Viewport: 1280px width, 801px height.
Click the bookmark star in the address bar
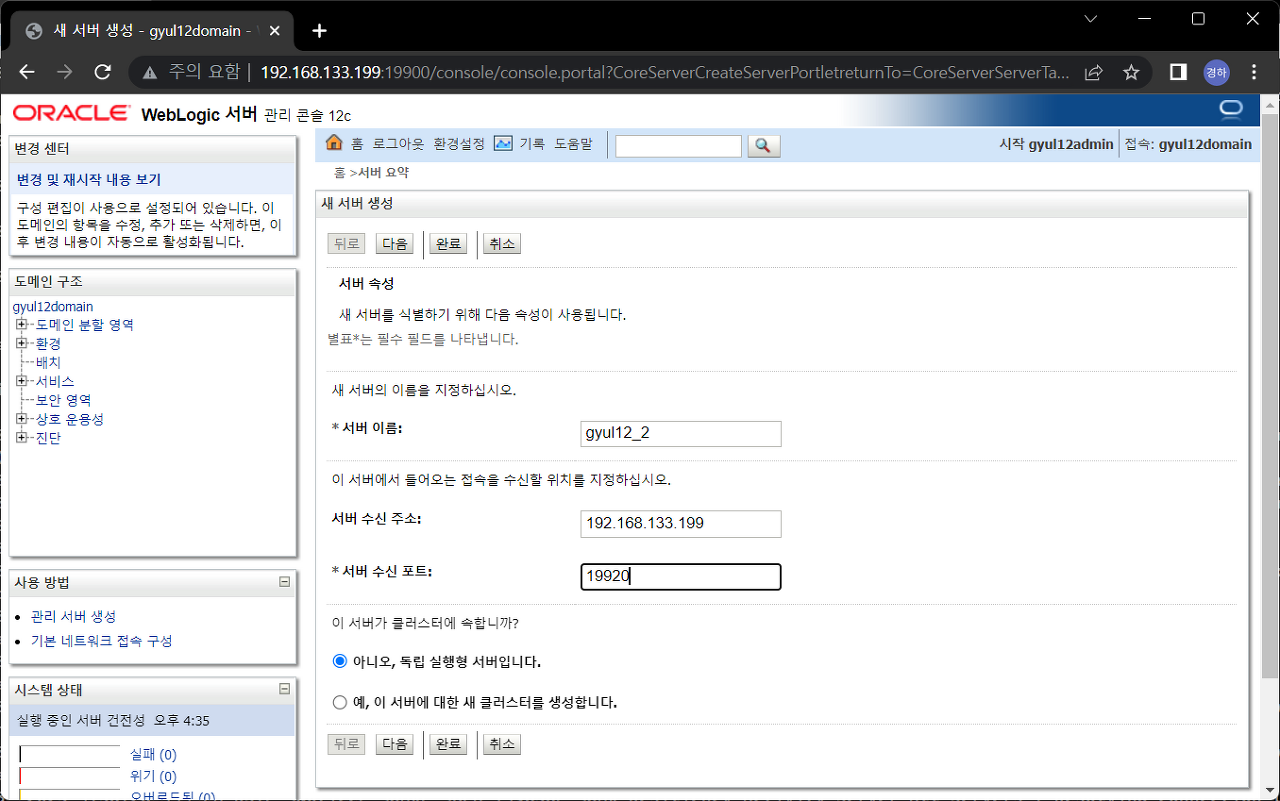click(x=1131, y=72)
